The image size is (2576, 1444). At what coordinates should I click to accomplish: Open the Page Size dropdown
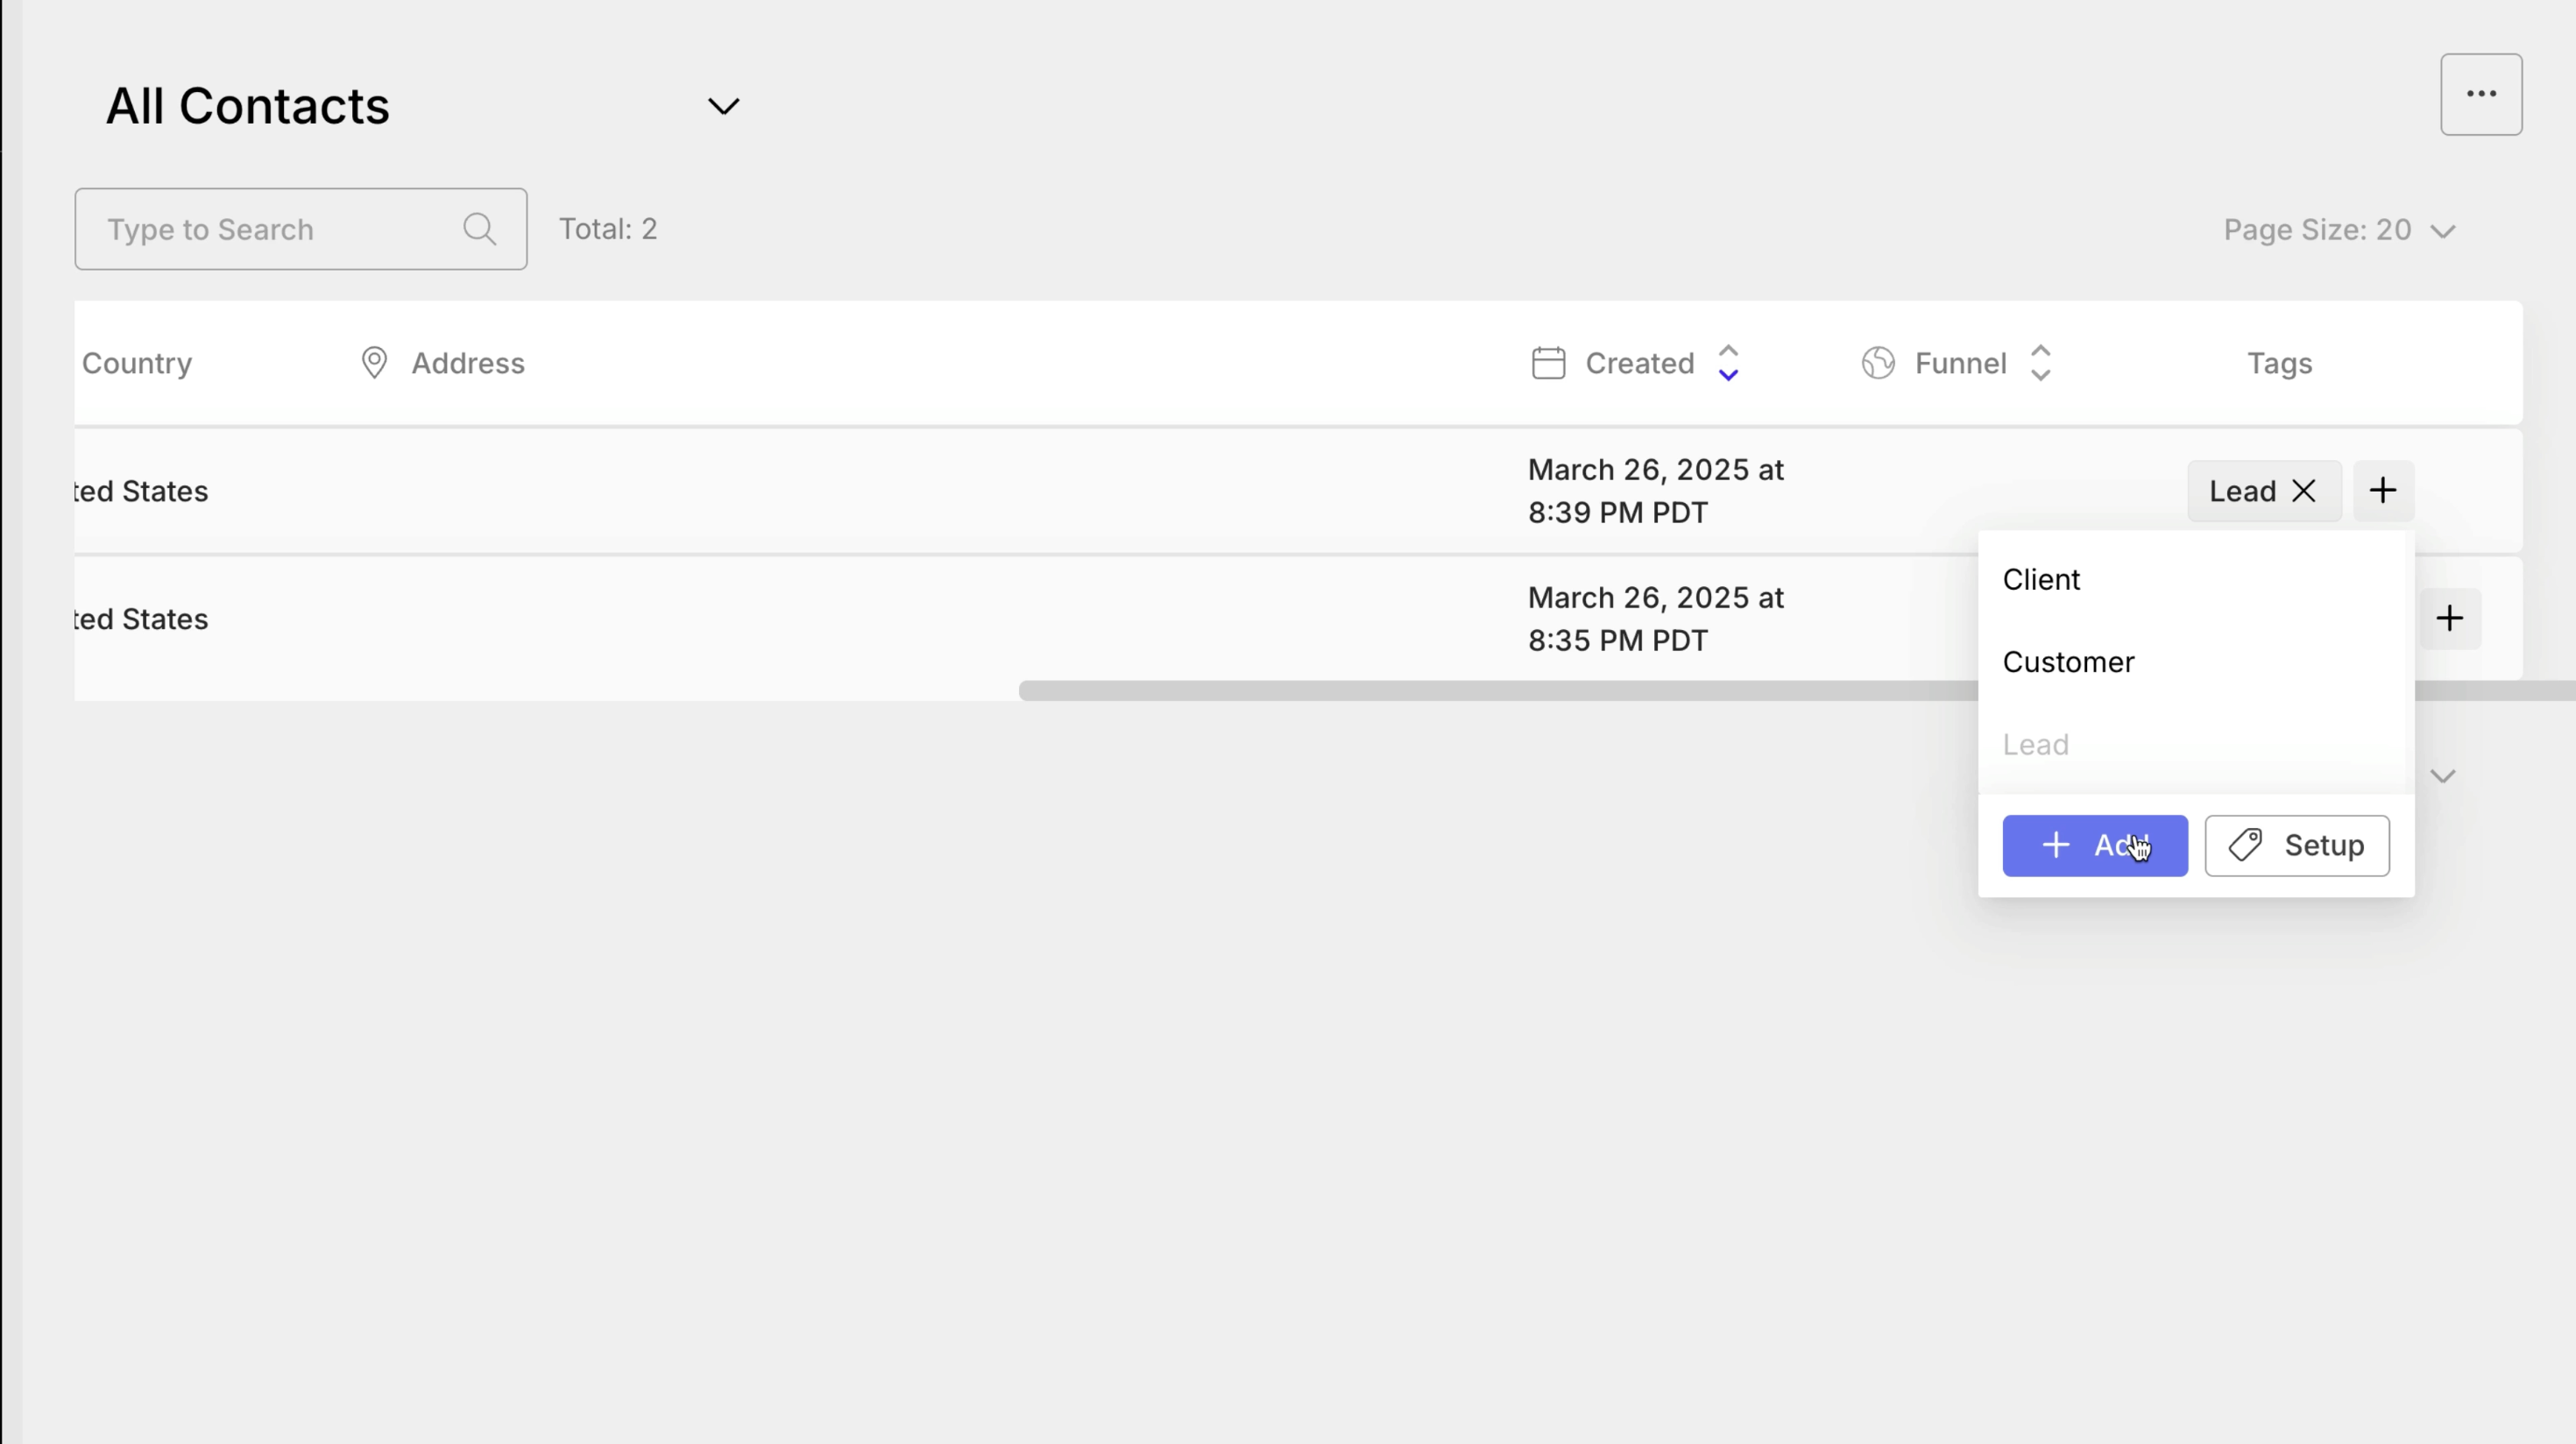click(x=2339, y=230)
